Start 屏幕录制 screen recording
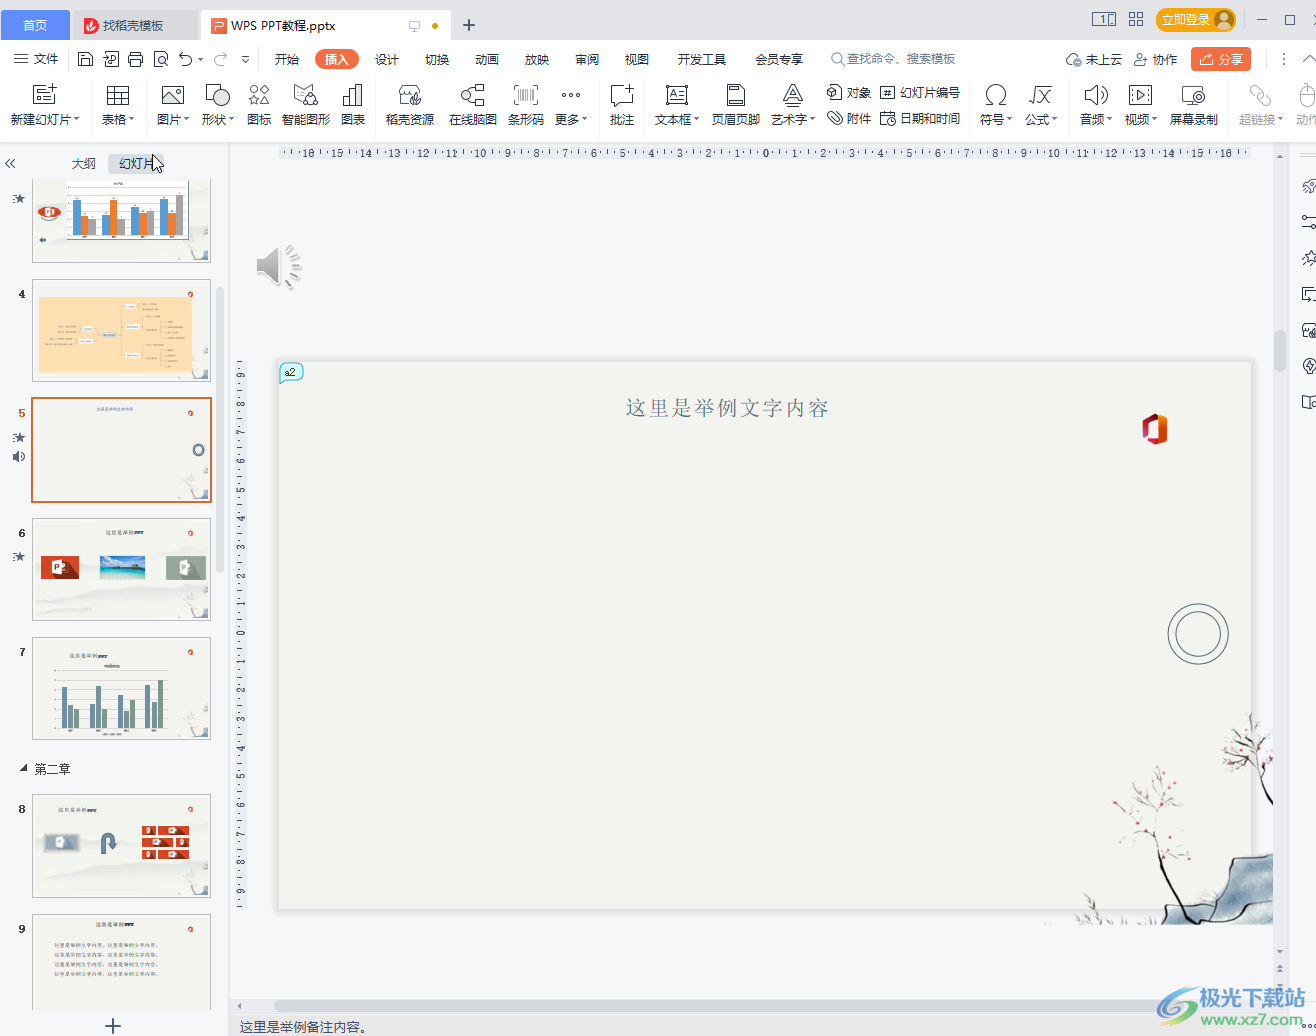This screenshot has width=1316, height=1036. click(x=1194, y=105)
